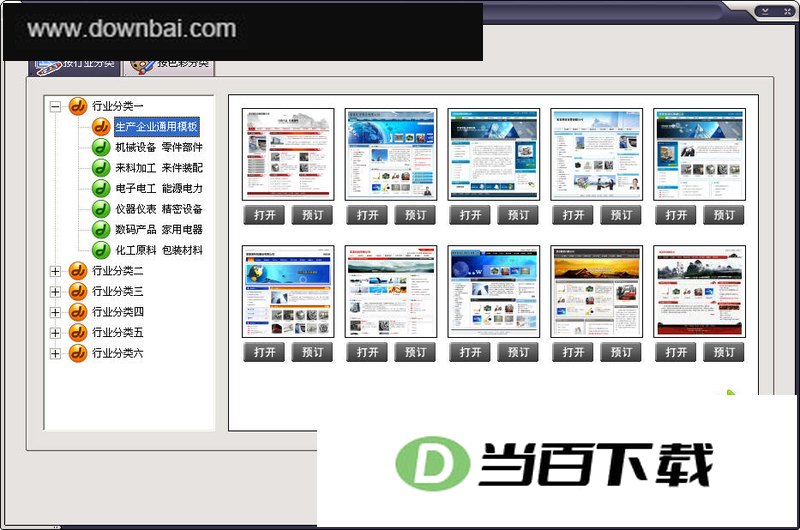Click the green icon beside 化工原料 包装材料
800x530 pixels.
pyautogui.click(x=101, y=250)
